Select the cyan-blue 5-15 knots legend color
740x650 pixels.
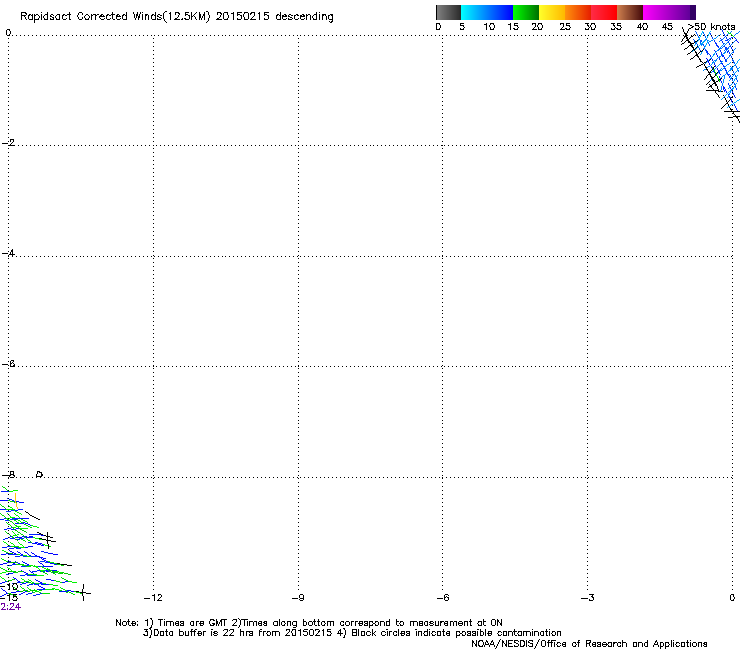487,12
